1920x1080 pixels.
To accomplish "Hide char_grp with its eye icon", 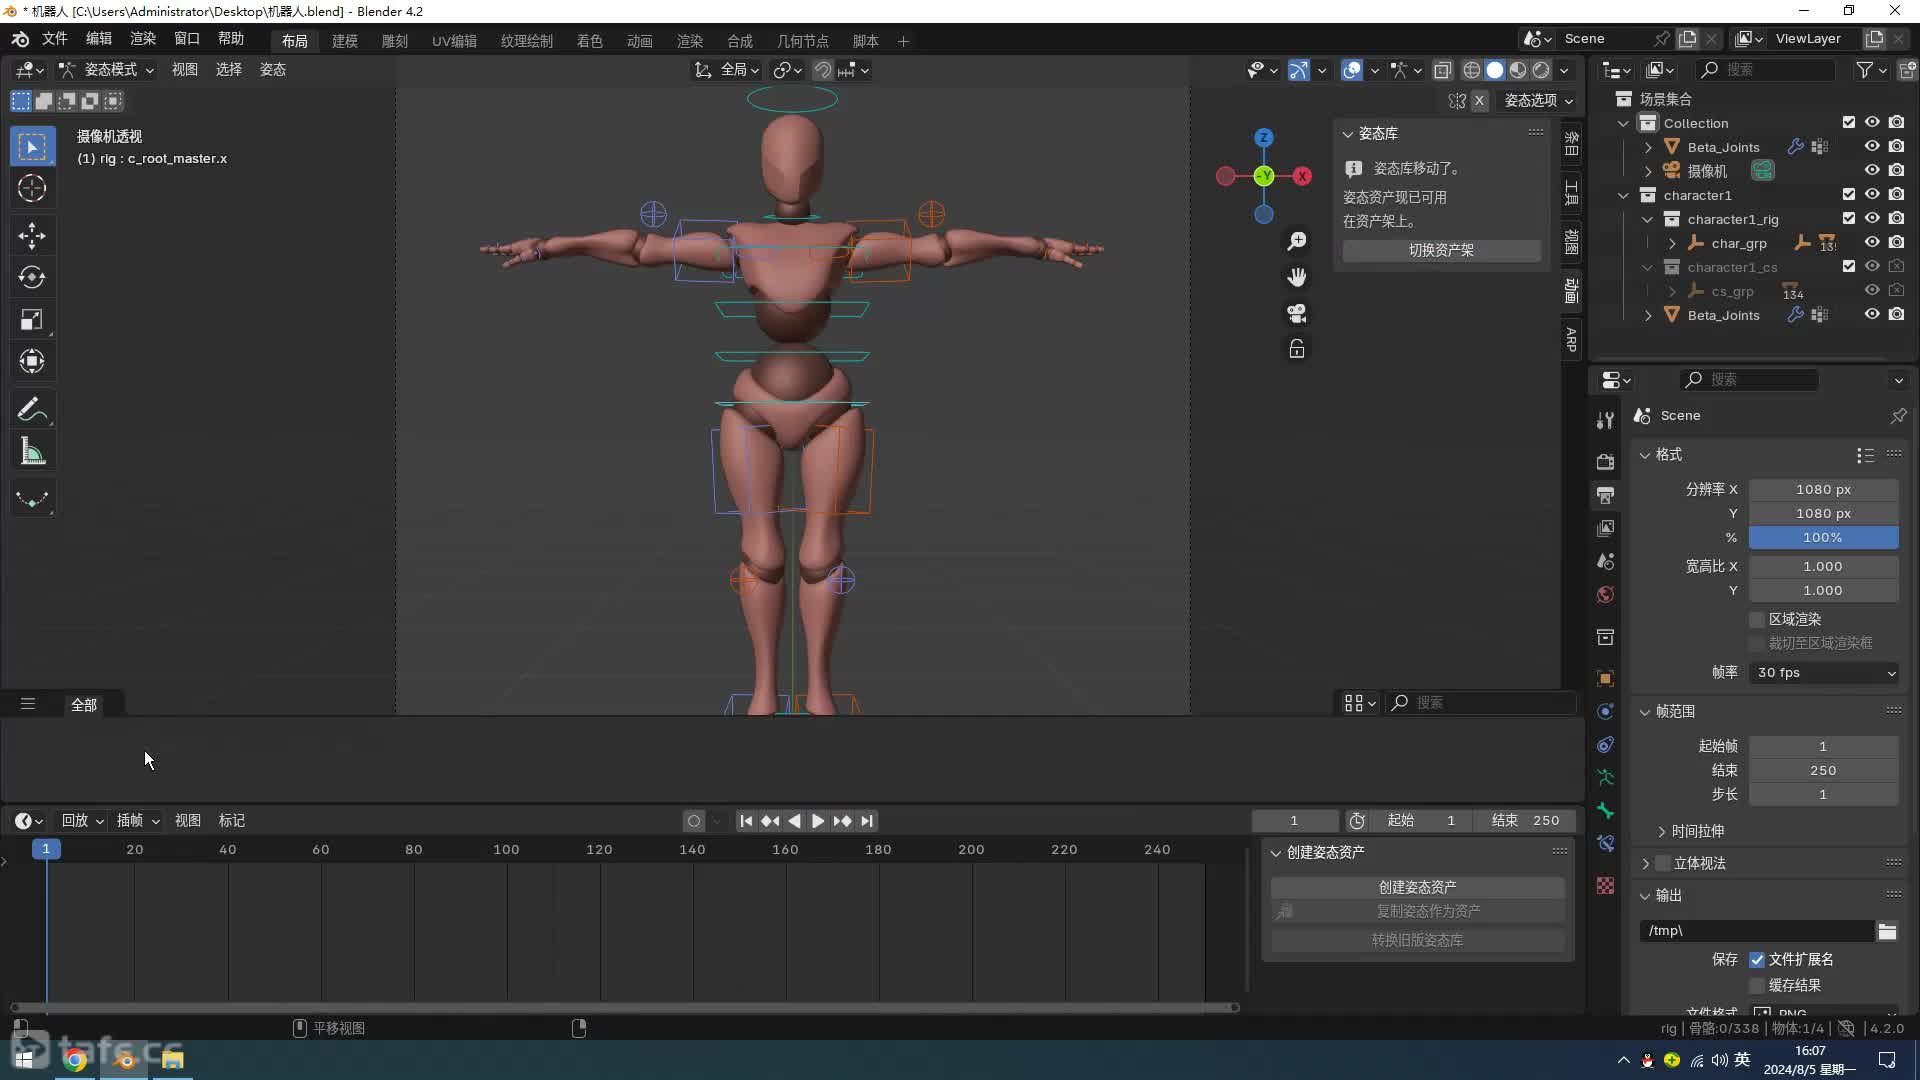I will (1872, 243).
